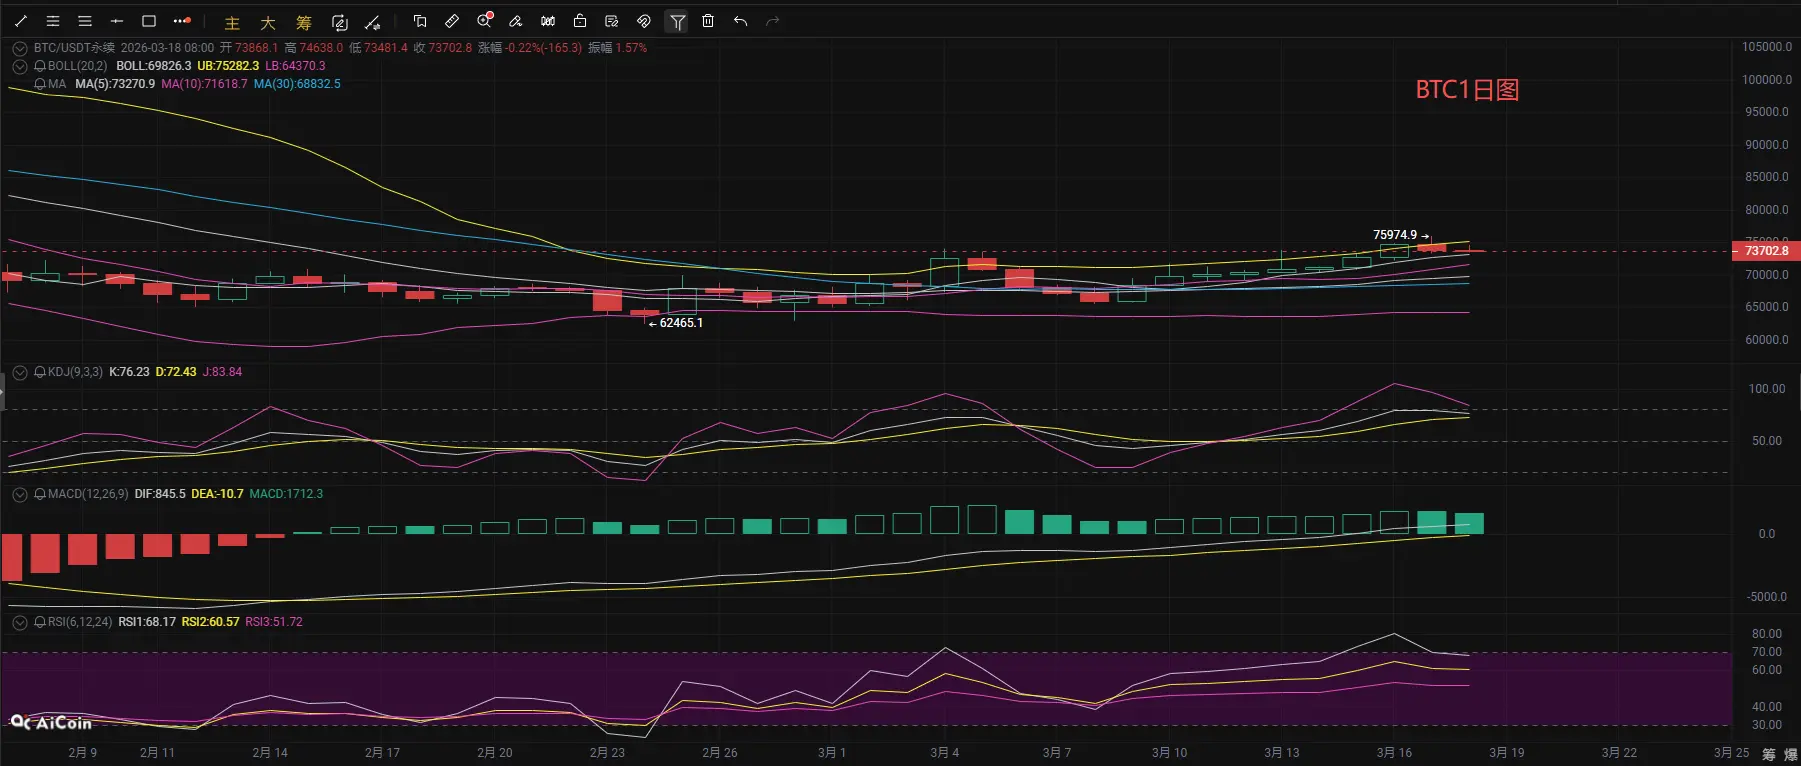Click the trash icon to delete drawings
The height and width of the screenshot is (766, 1801).
coord(708,21)
